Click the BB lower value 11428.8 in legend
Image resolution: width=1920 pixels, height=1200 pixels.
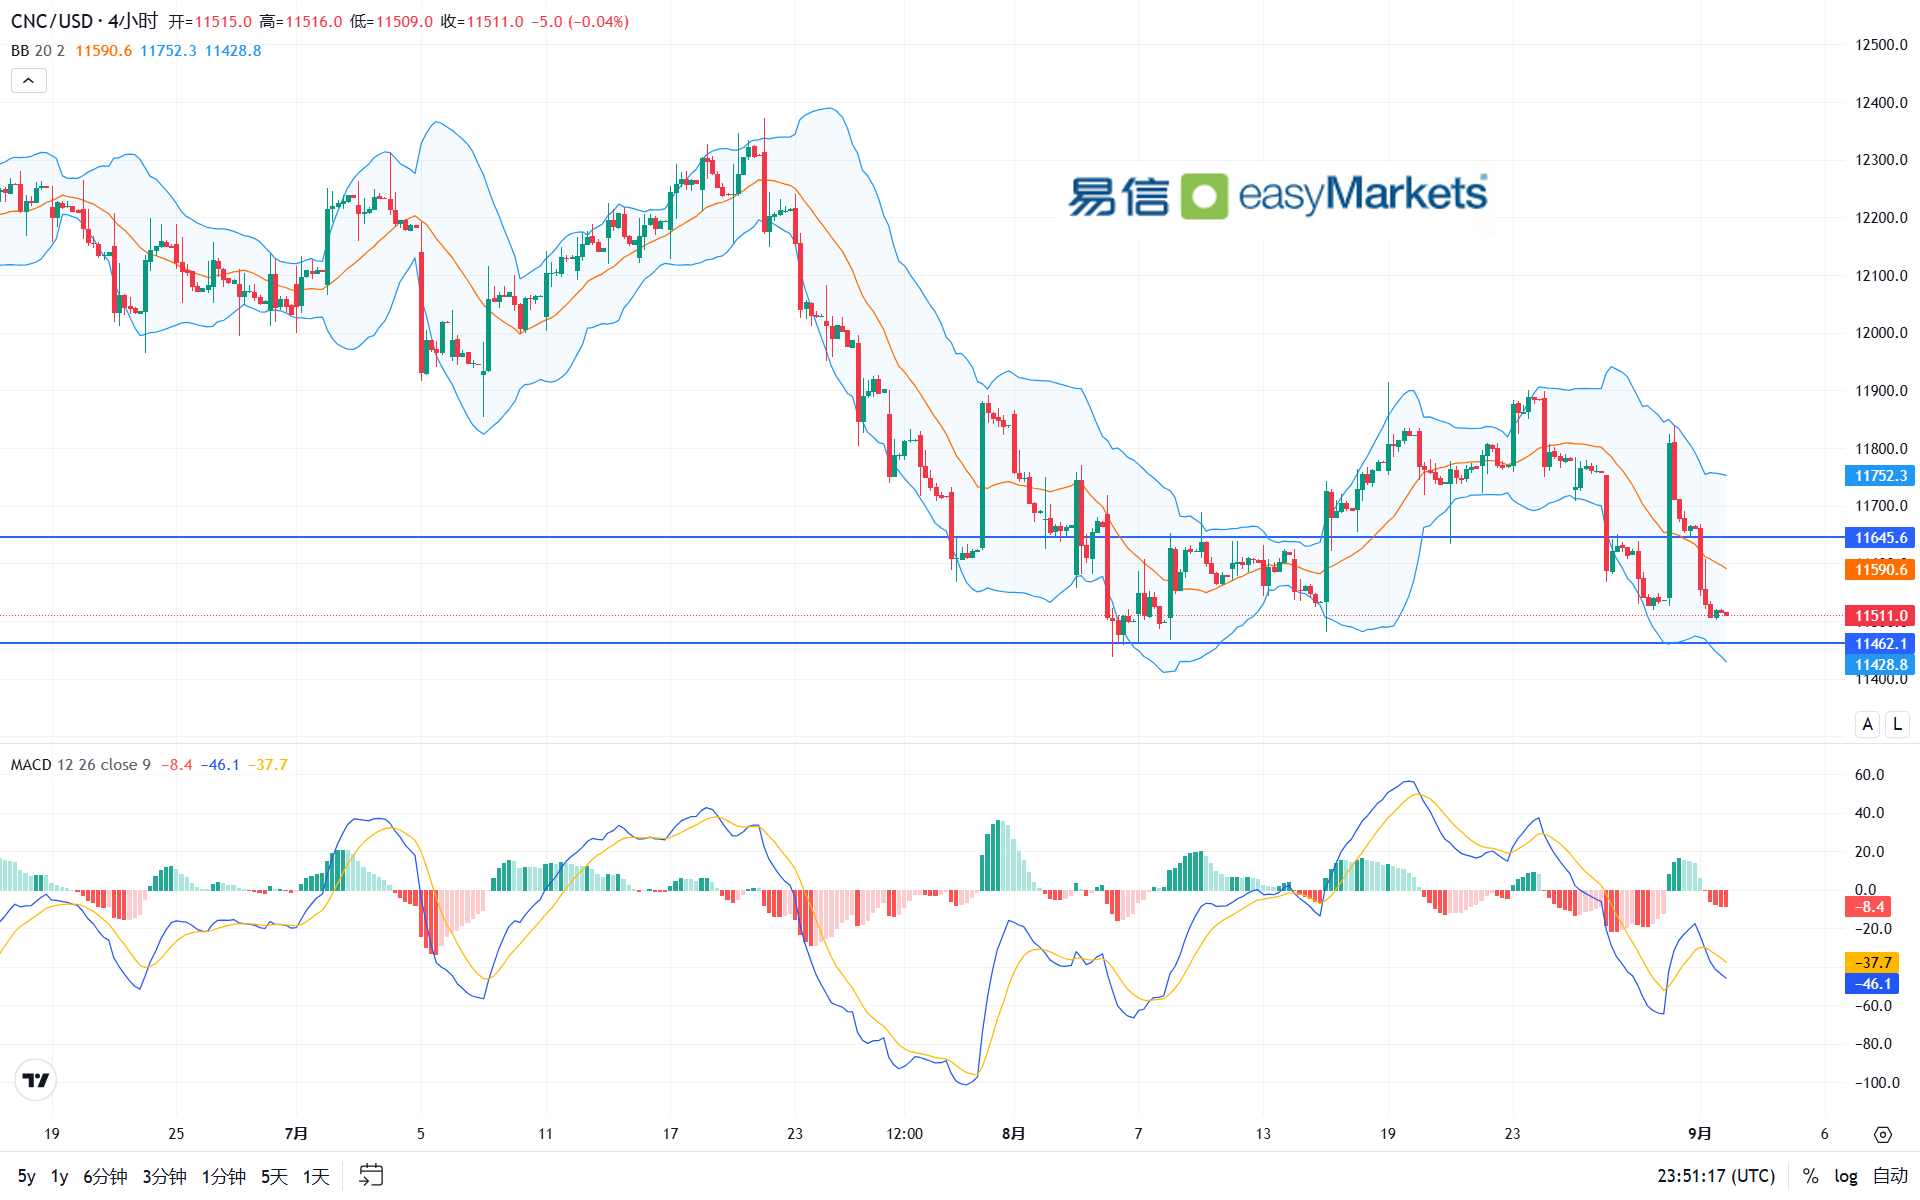233,51
